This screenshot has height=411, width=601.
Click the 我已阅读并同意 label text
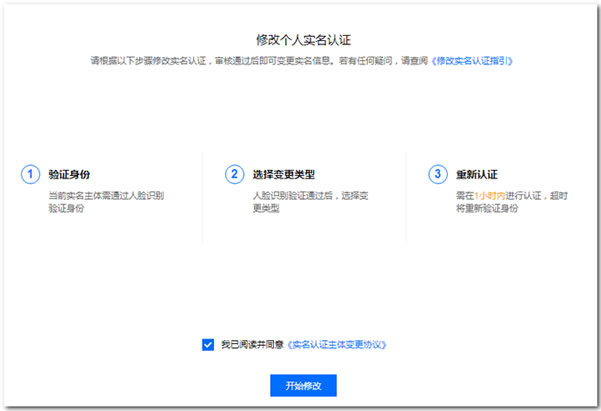(x=252, y=345)
